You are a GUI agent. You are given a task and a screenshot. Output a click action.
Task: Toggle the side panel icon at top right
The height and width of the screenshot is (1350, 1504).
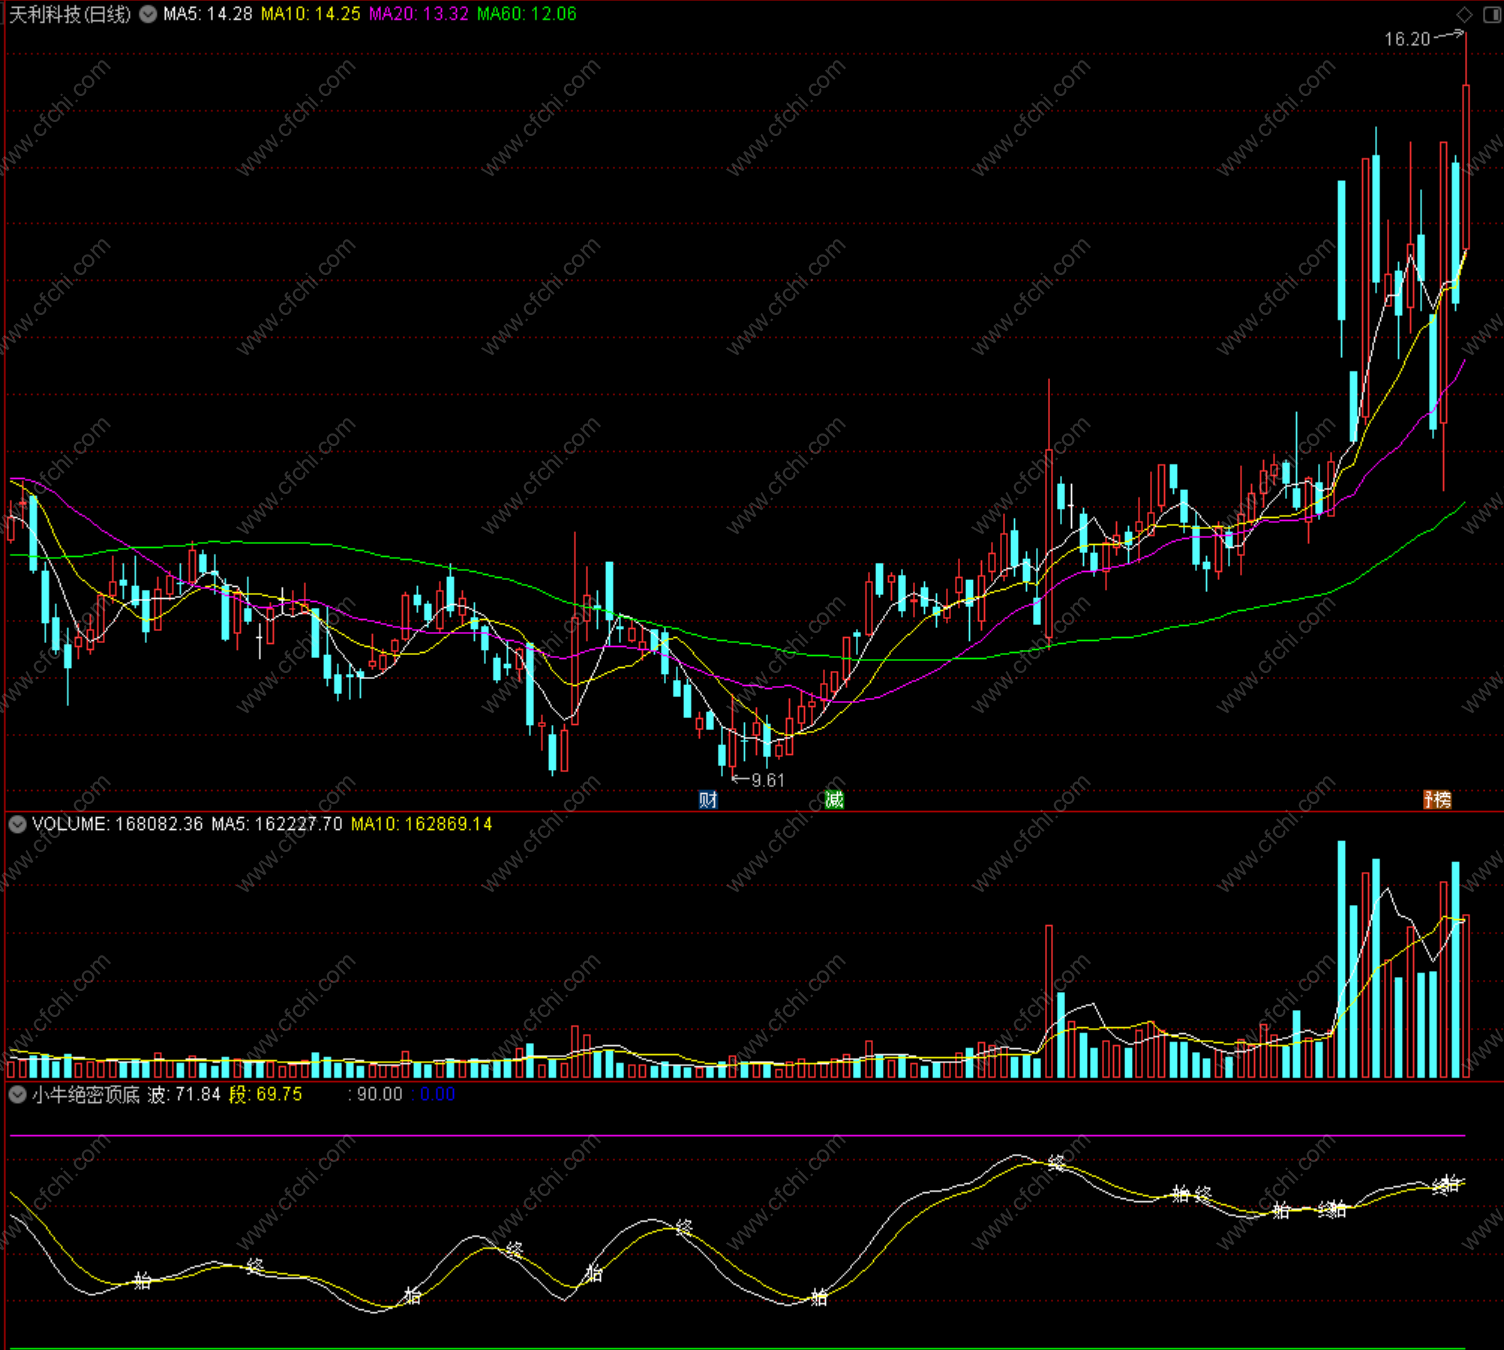[x=1490, y=14]
